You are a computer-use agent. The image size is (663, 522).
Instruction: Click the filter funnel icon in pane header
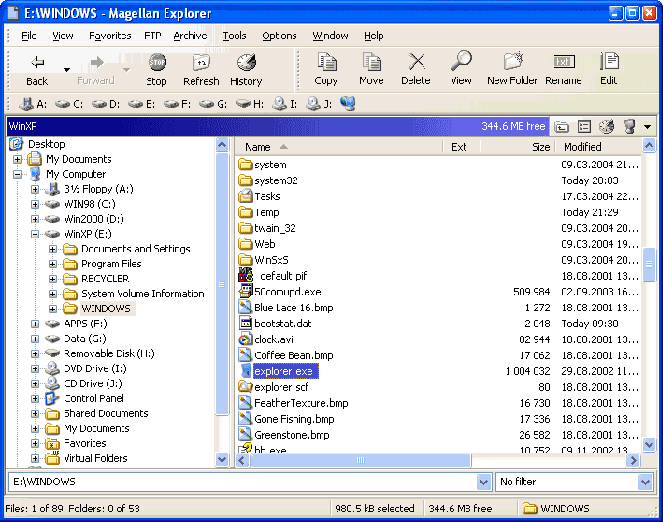(630, 126)
